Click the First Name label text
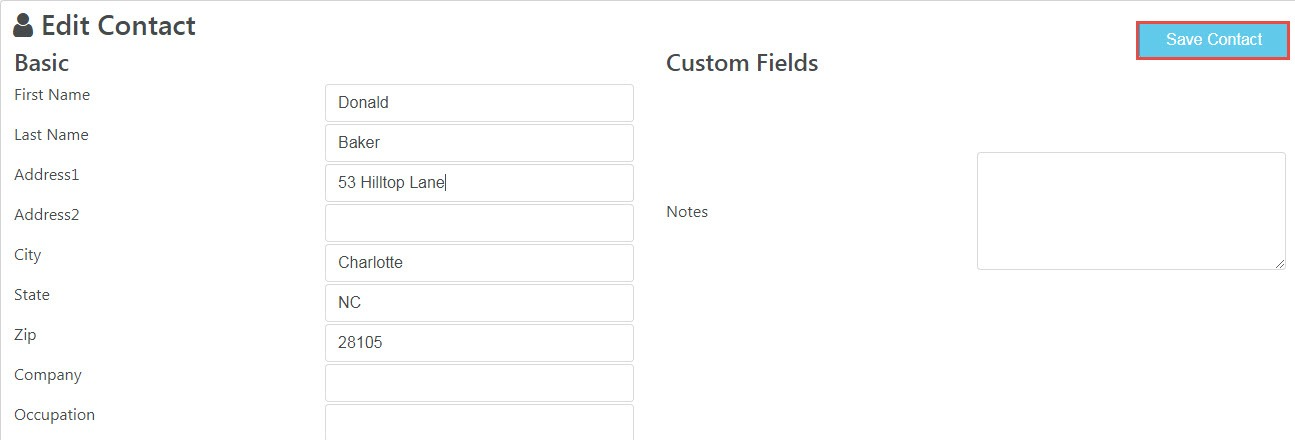 click(52, 95)
